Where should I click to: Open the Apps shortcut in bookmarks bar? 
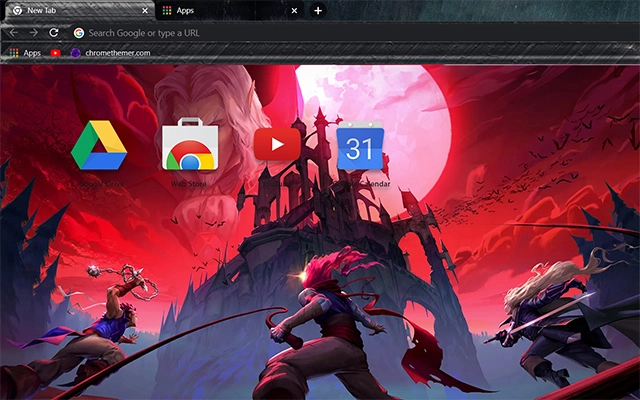25,53
